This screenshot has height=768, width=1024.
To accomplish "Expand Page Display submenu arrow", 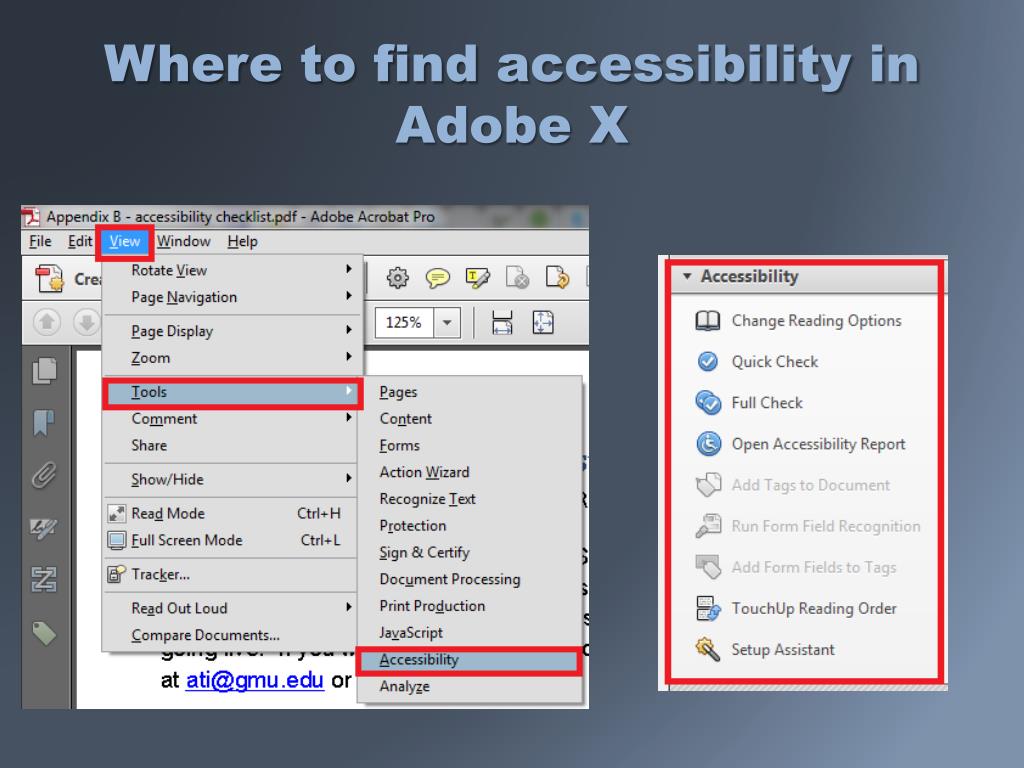I will click(x=349, y=330).
